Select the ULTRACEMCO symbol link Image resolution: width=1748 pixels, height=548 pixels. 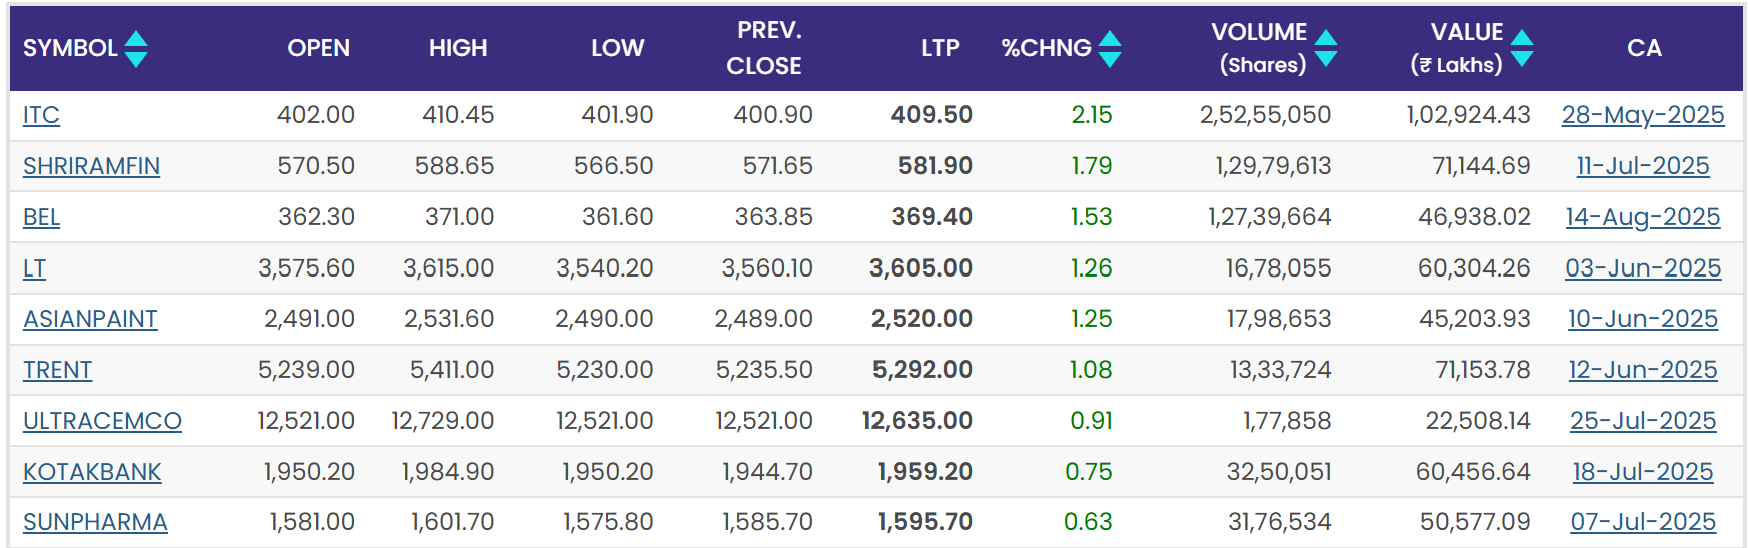(102, 421)
